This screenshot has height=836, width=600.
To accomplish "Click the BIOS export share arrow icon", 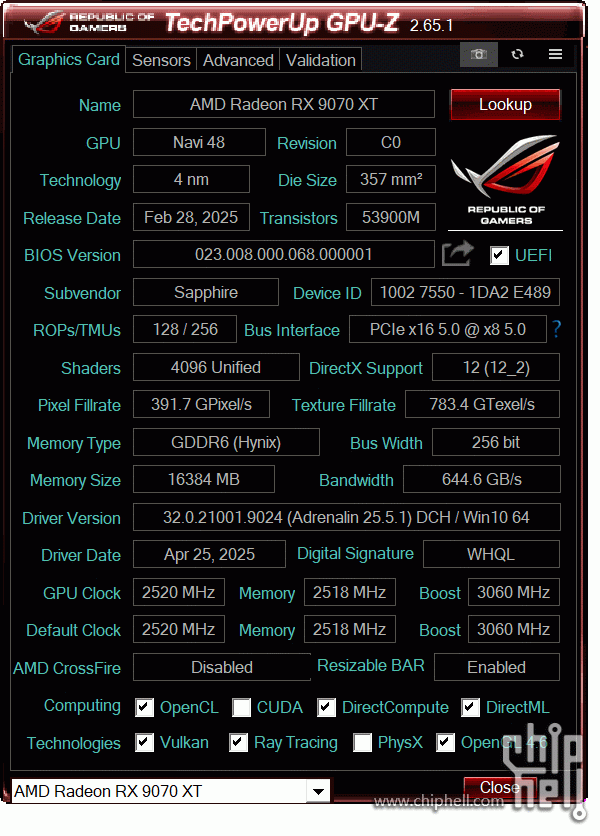I will 457,254.
